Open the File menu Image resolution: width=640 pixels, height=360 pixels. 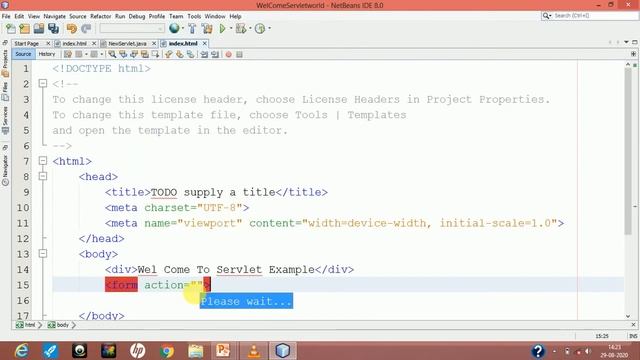tap(6, 16)
